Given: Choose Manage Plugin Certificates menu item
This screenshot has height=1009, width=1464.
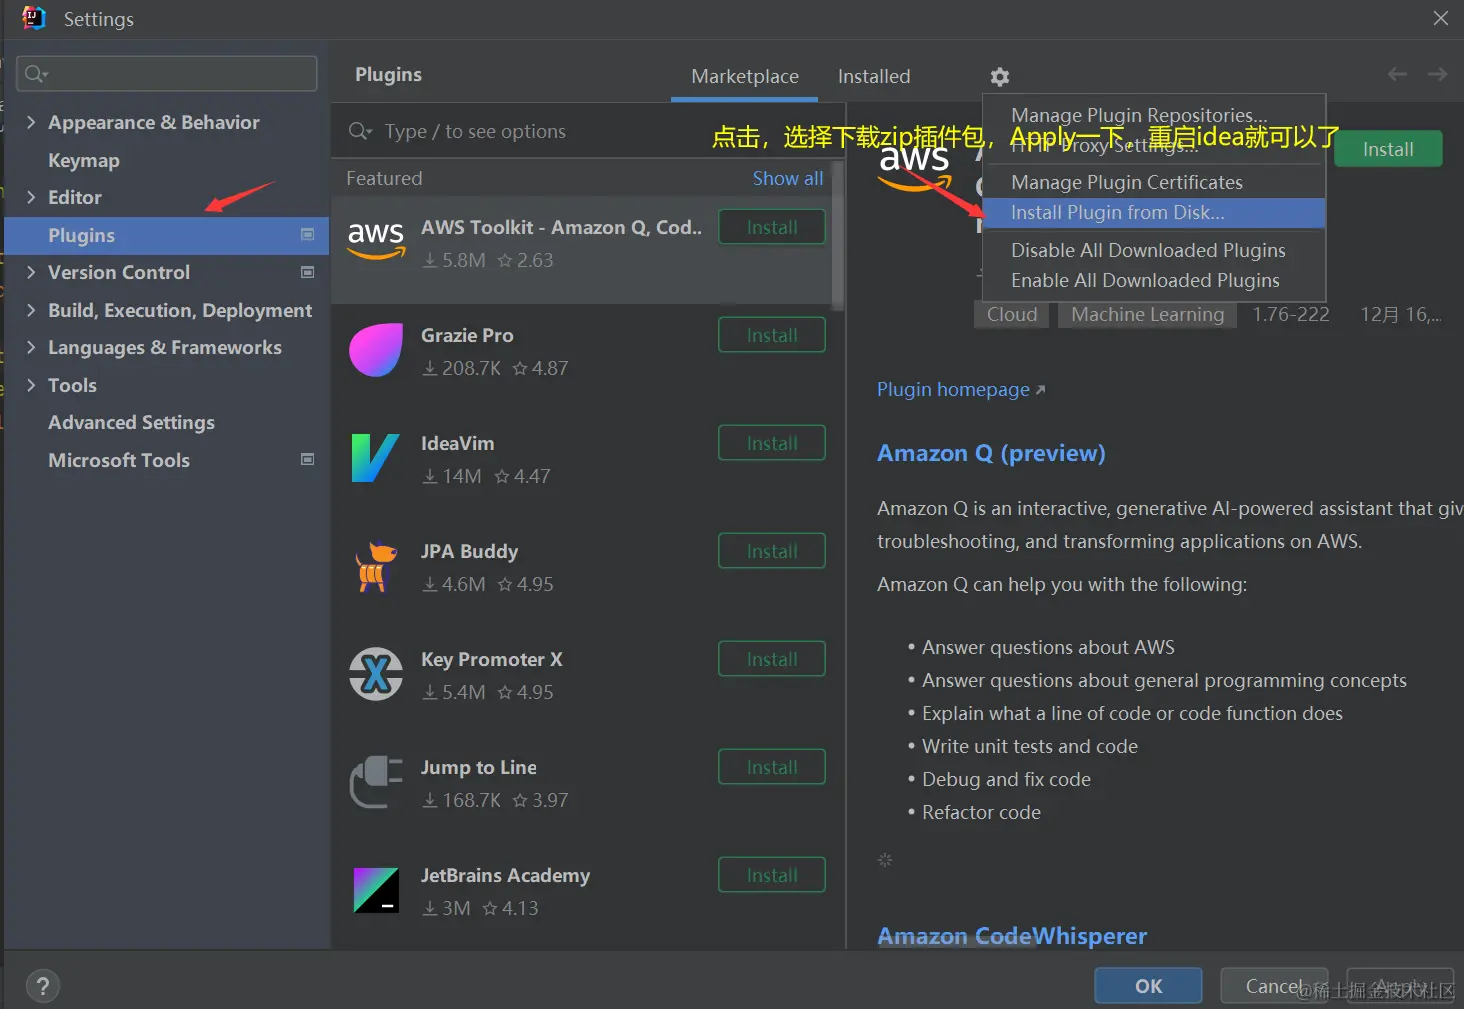Looking at the screenshot, I should (x=1154, y=182).
